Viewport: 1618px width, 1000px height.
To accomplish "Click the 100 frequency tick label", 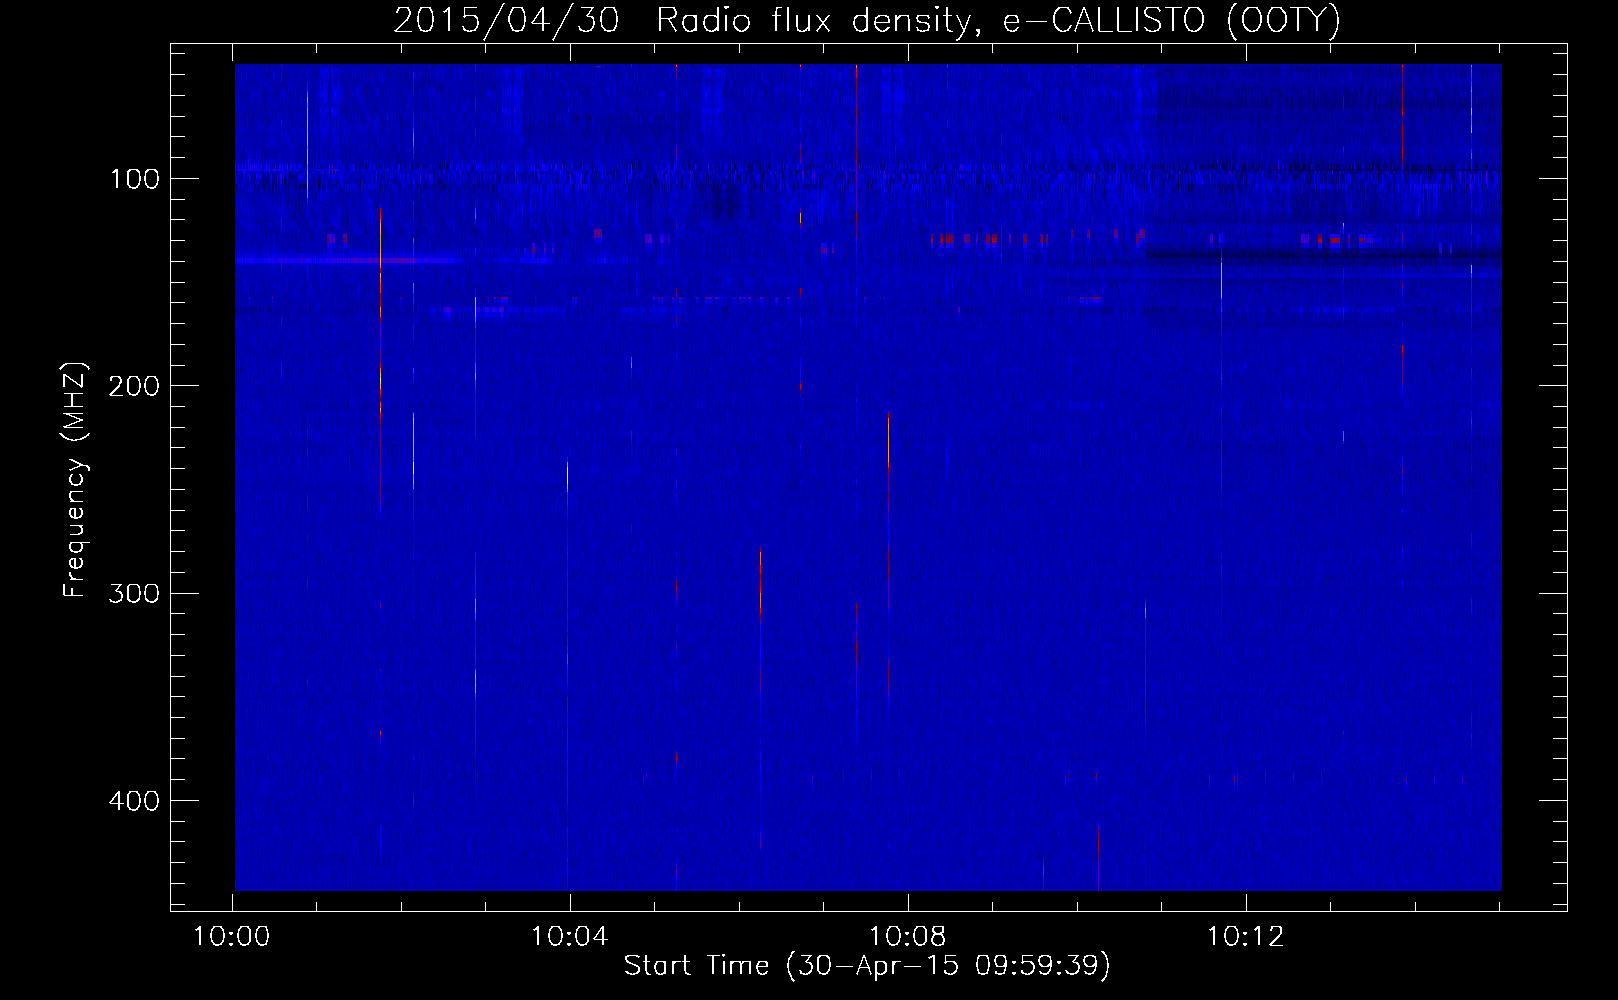I will click(x=135, y=180).
